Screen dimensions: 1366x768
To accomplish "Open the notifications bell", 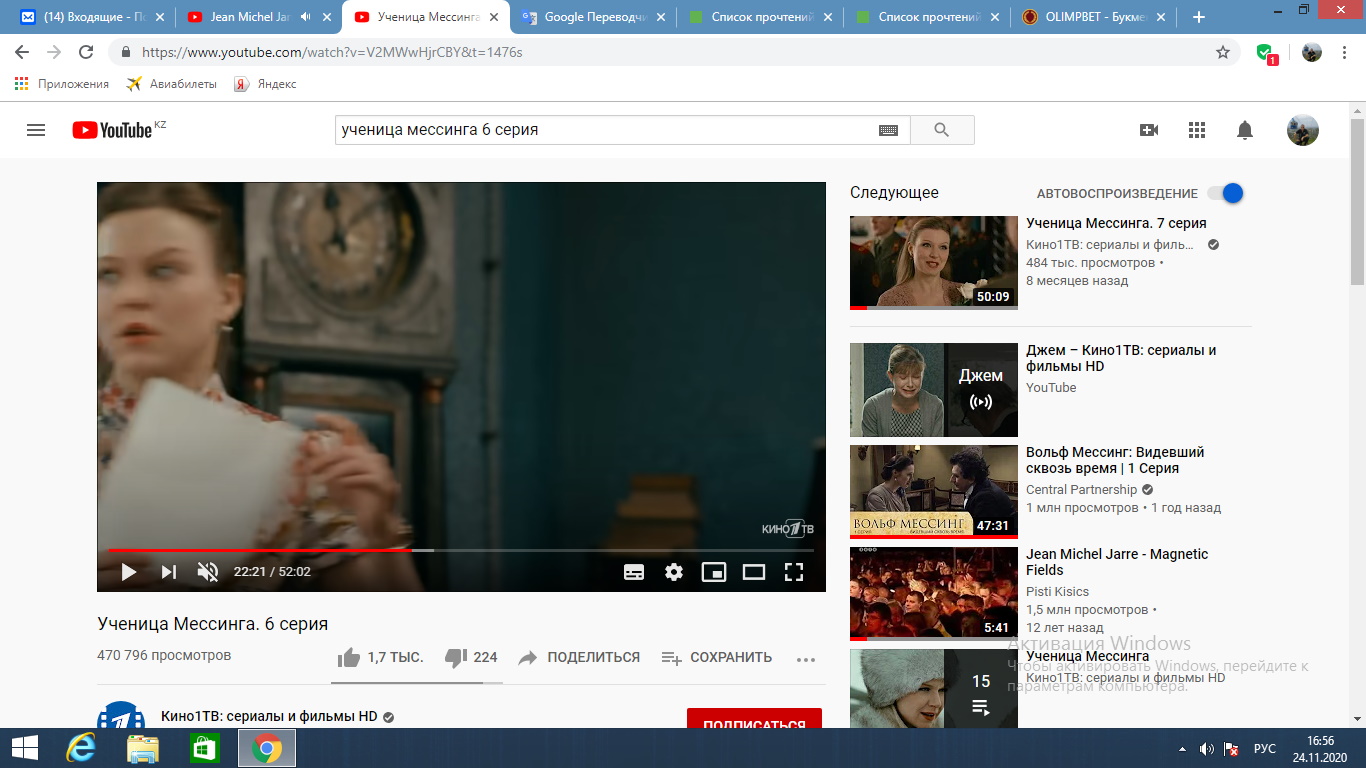I will point(1245,130).
